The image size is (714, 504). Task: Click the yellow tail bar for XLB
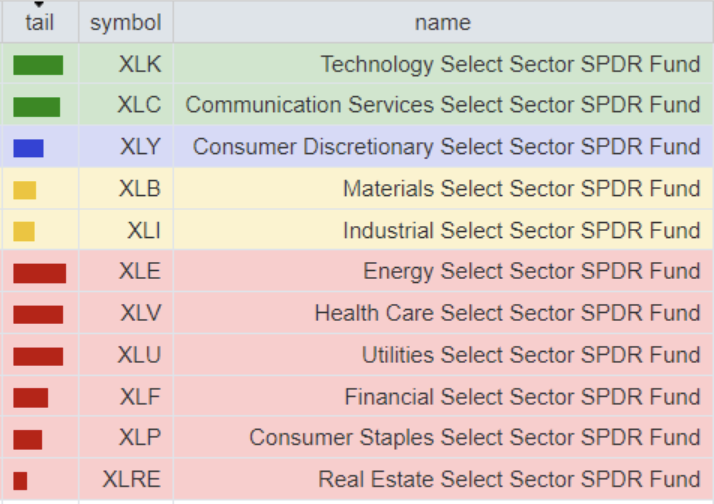[25, 190]
